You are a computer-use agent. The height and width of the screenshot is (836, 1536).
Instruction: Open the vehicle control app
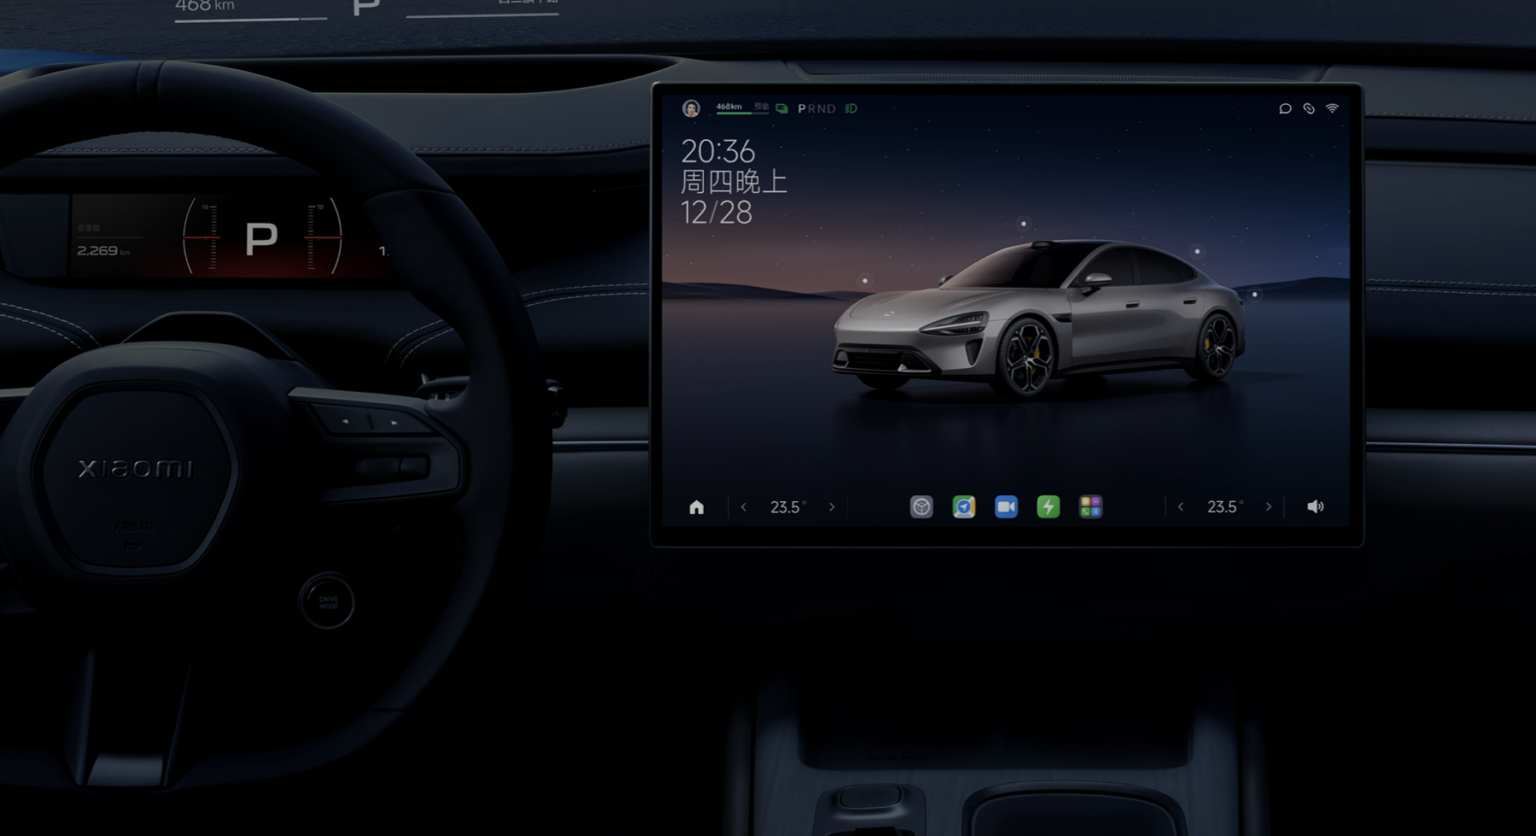tap(922, 507)
